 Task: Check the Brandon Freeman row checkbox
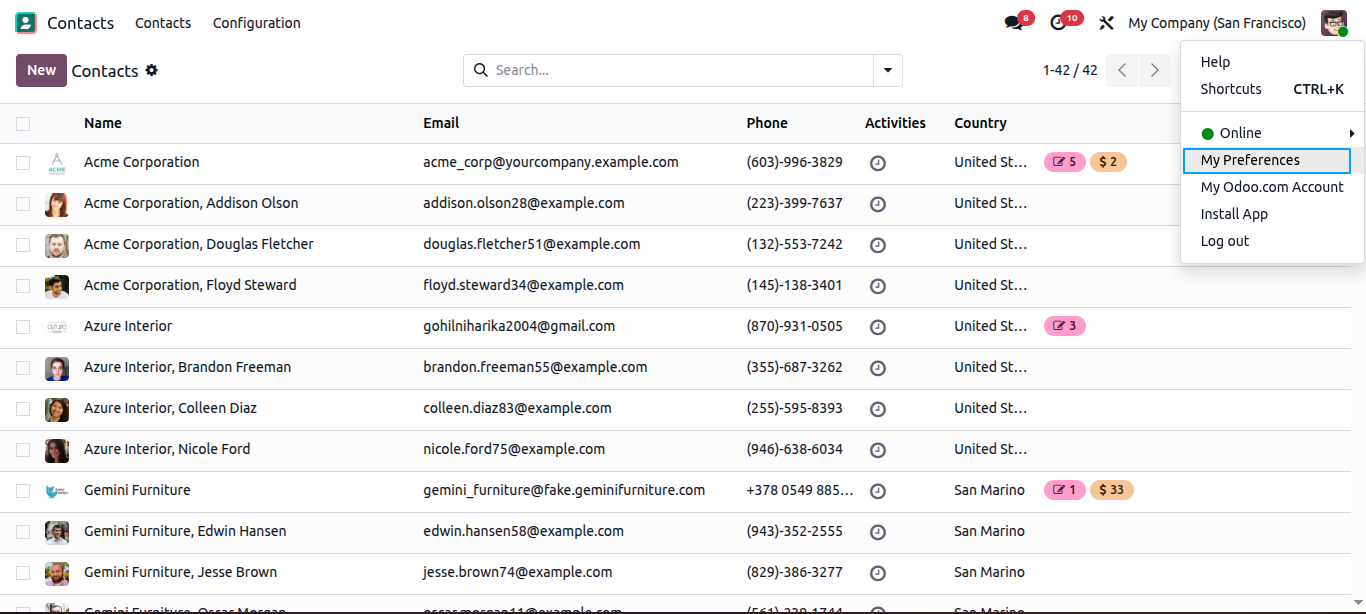point(23,368)
